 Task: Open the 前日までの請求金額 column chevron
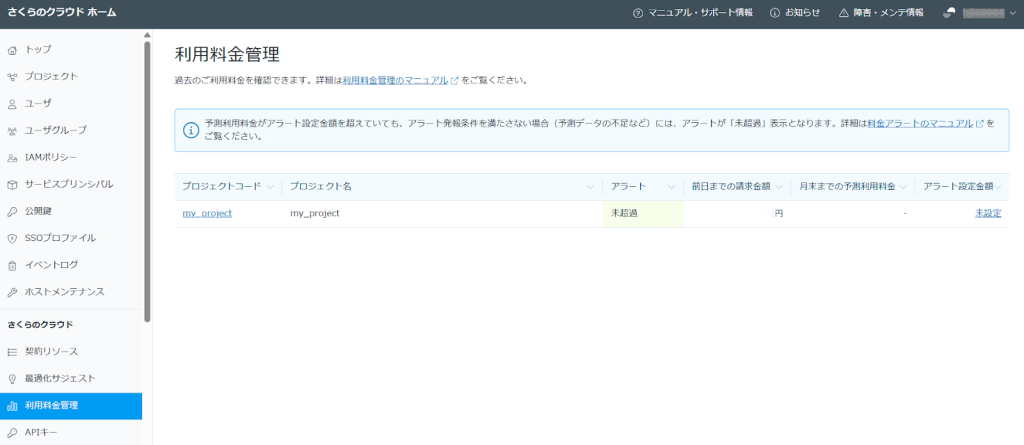[x=778, y=187]
